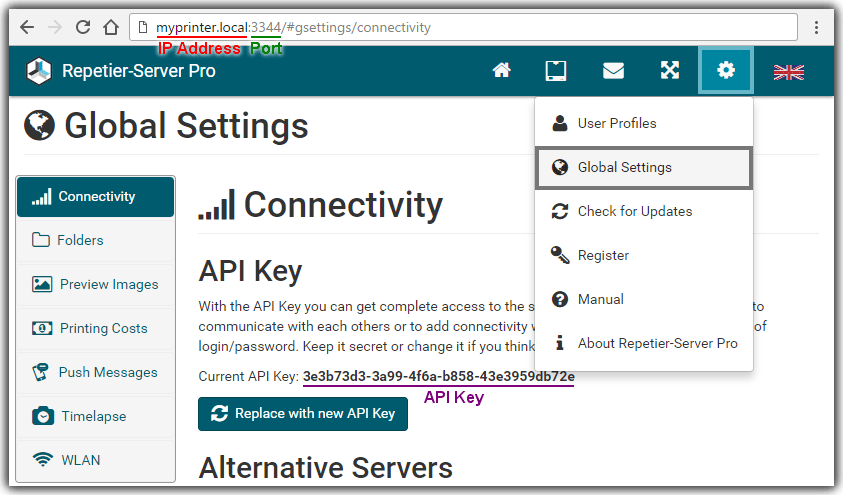Click Replace with new API Key button

coord(303,414)
